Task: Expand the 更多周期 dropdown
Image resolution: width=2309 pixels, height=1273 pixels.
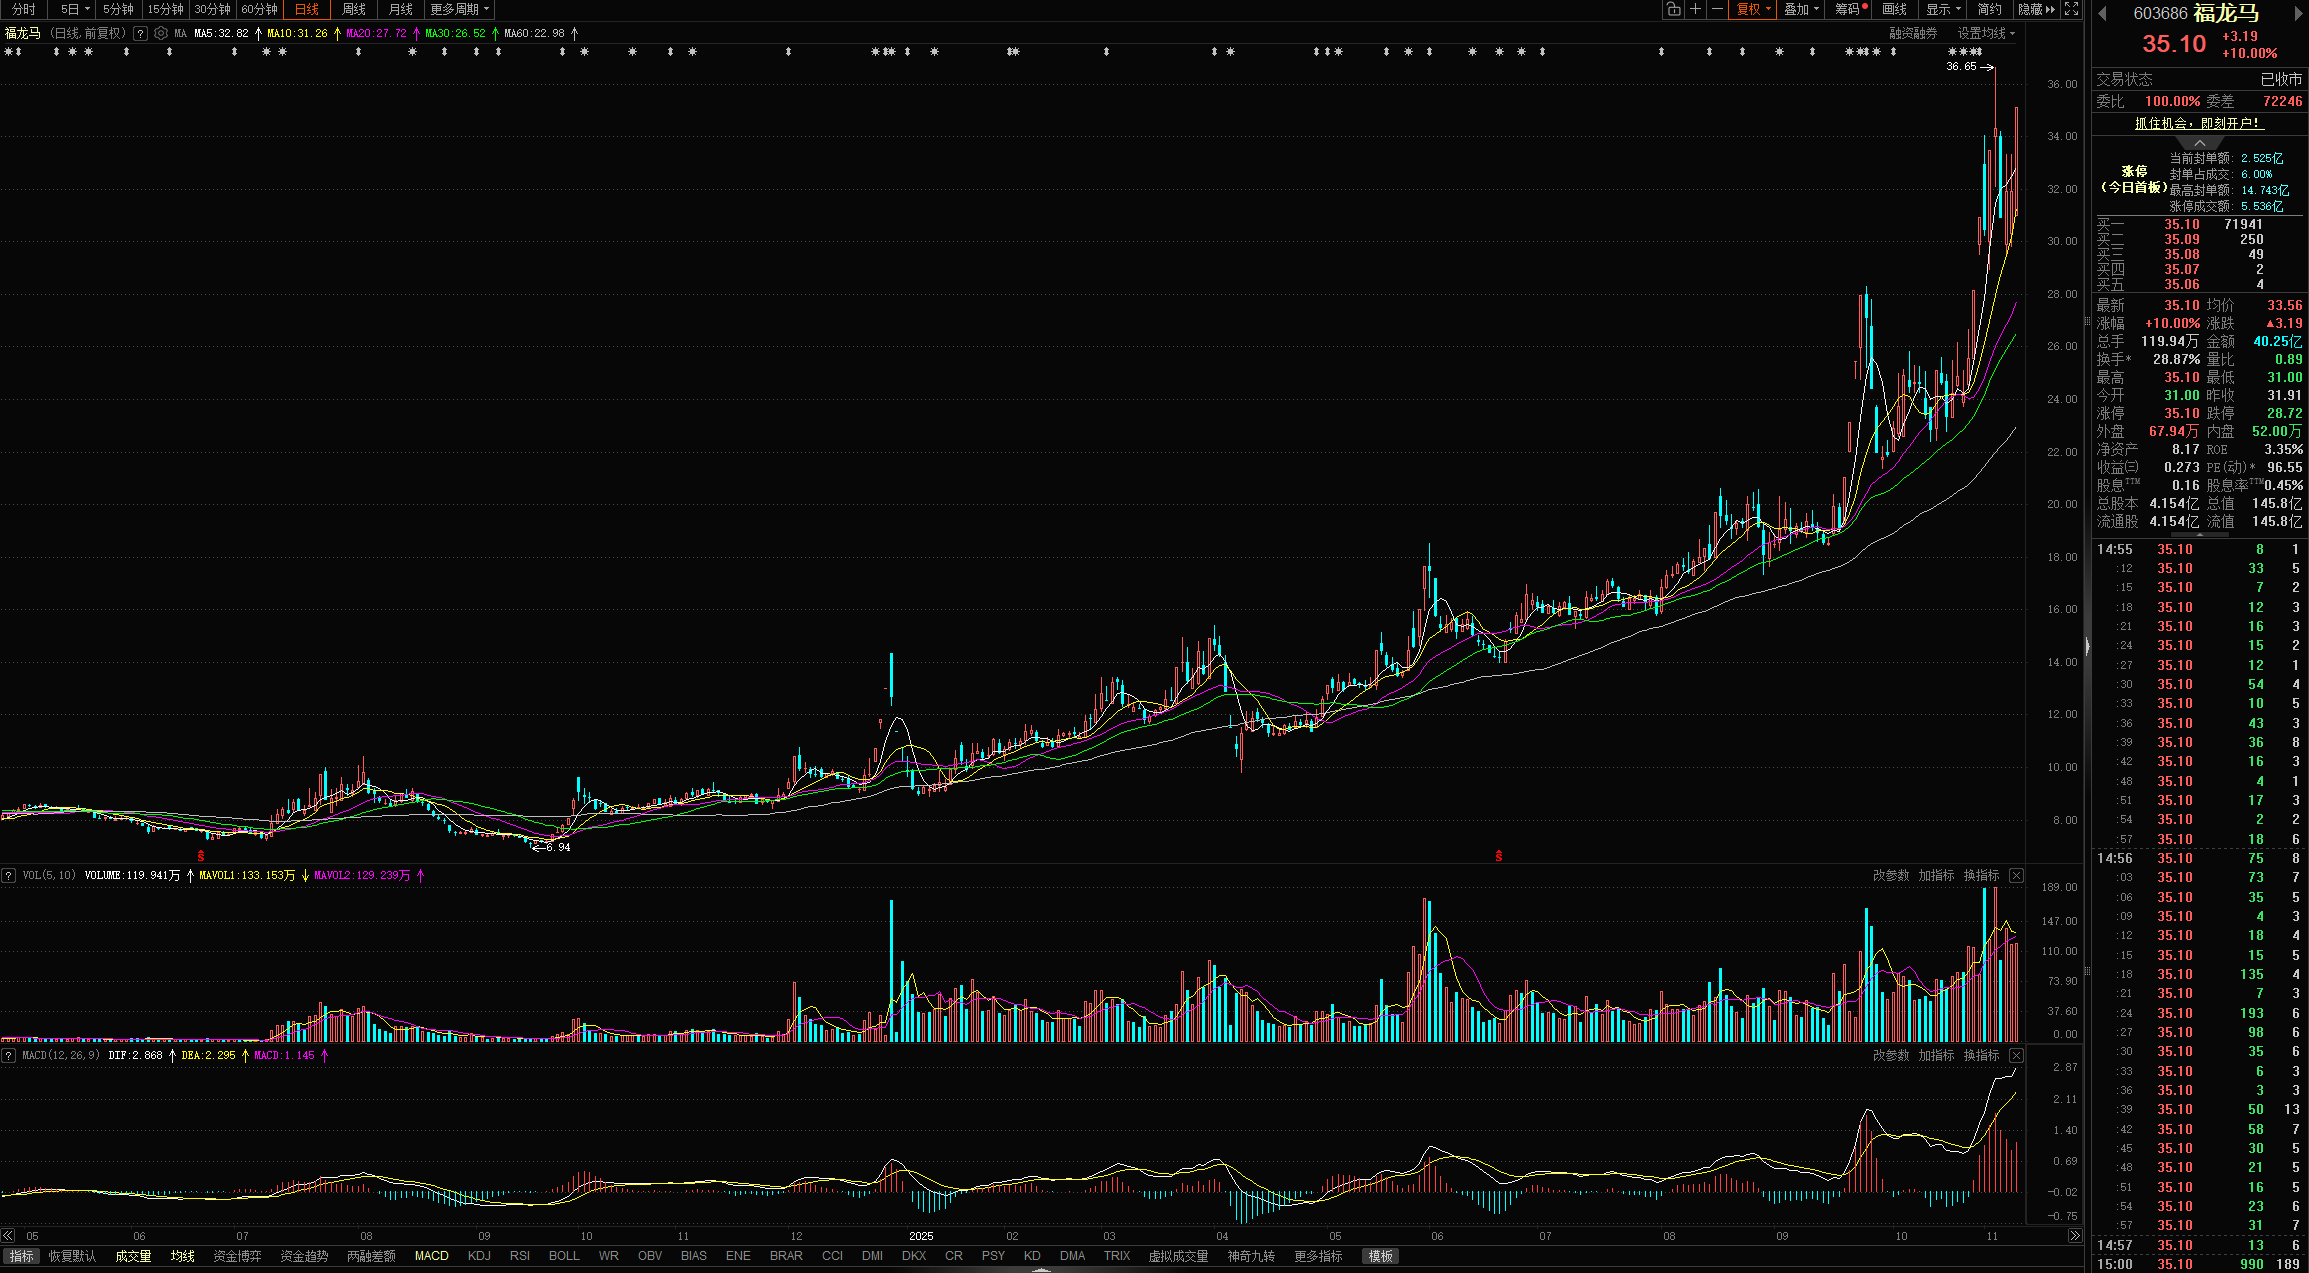Action: click(460, 9)
